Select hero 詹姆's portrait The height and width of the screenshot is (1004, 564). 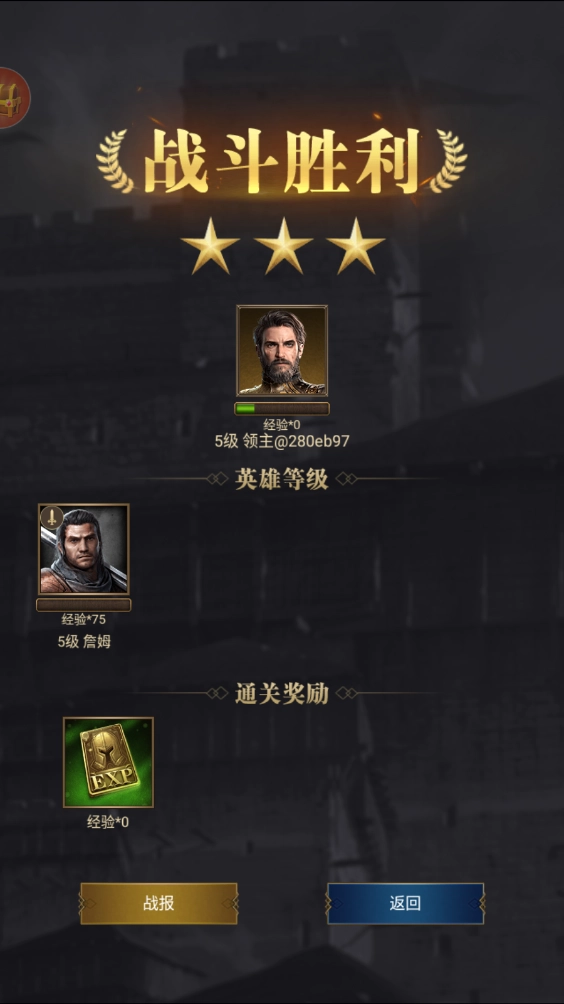(x=84, y=549)
